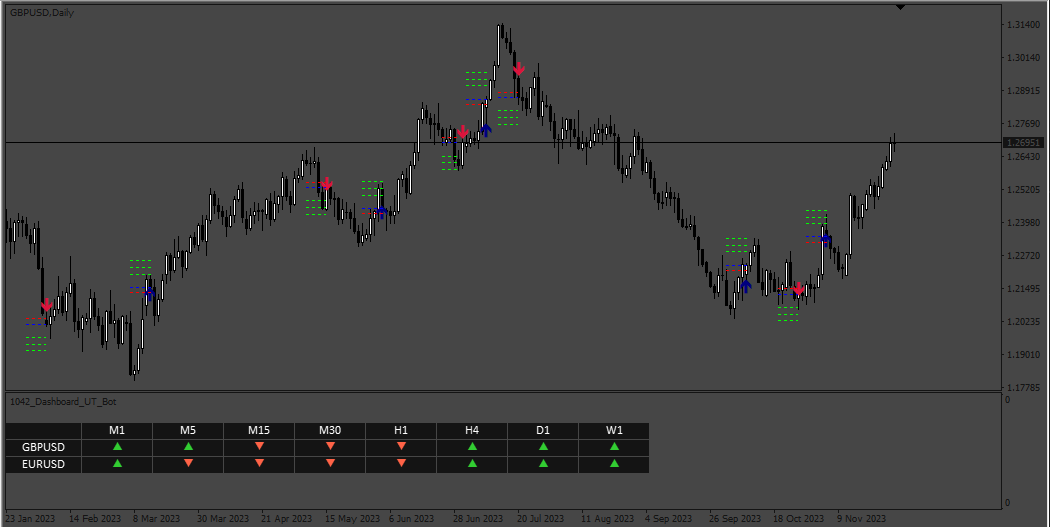Click the GBPUSD H4 green up arrow

point(472,446)
